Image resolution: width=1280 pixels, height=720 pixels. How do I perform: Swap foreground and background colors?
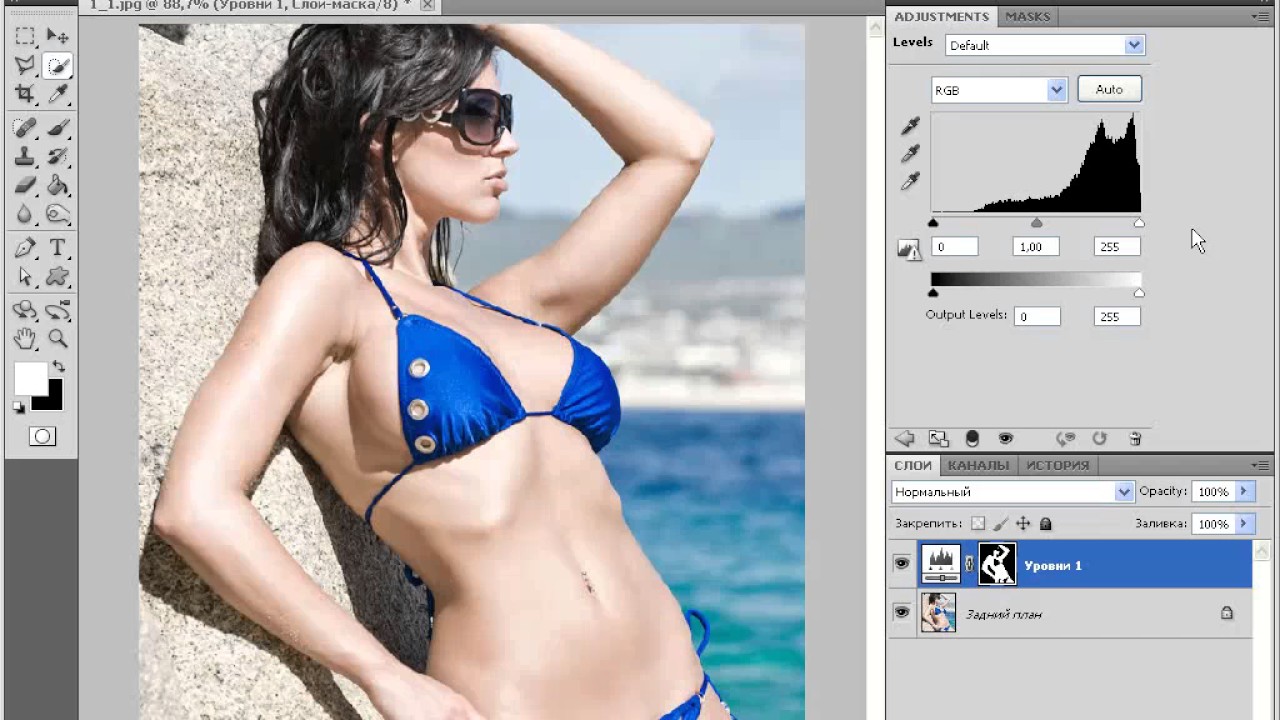coord(58,367)
